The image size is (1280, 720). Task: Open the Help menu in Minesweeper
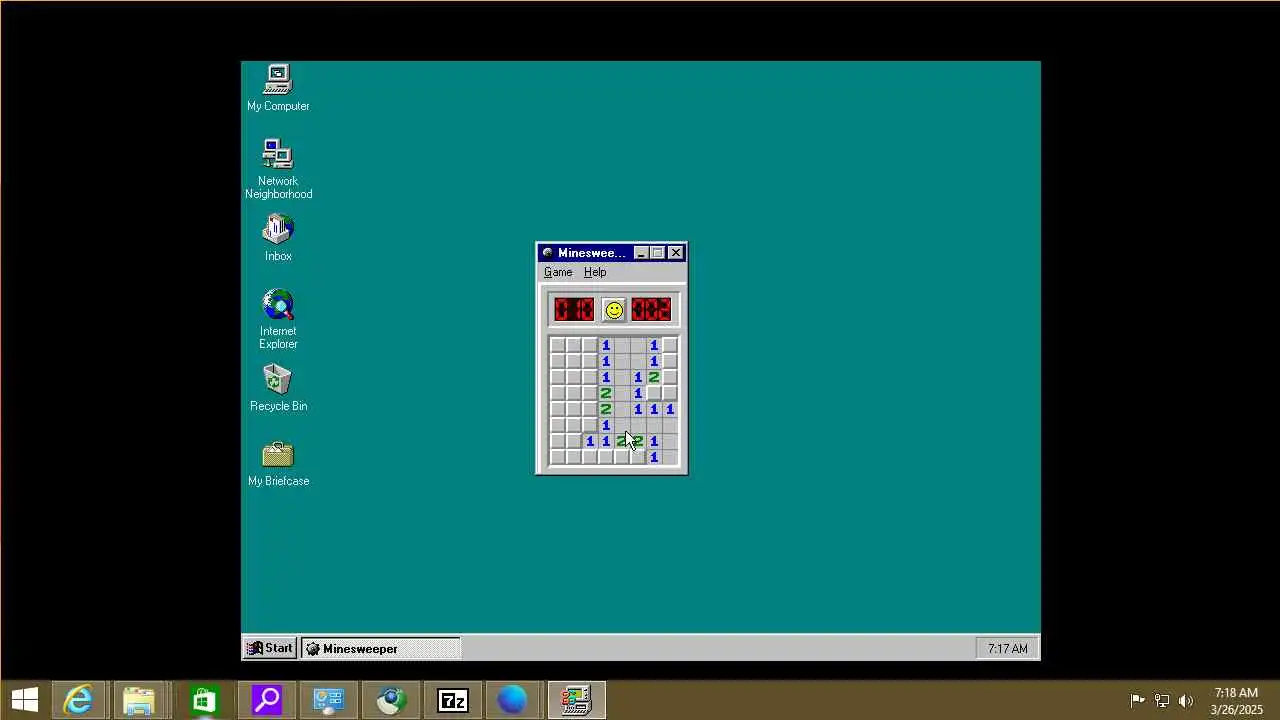595,272
